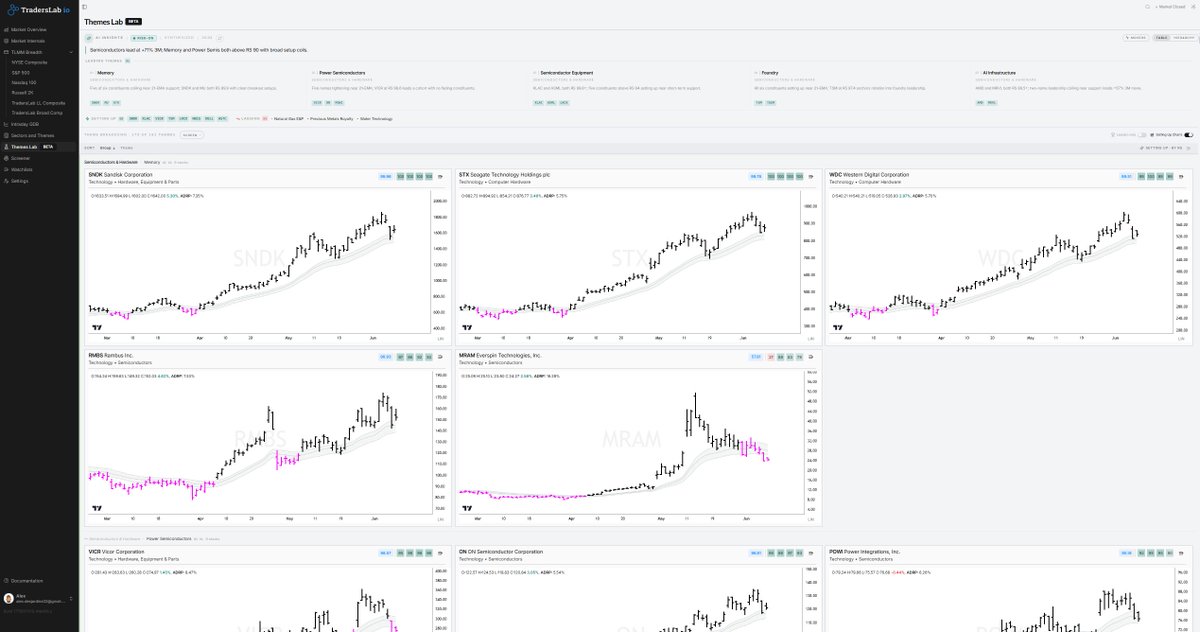Screen dimensions: 1200x632
Task: Toggle the Setting Up Charts switch
Action: pos(1189,134)
